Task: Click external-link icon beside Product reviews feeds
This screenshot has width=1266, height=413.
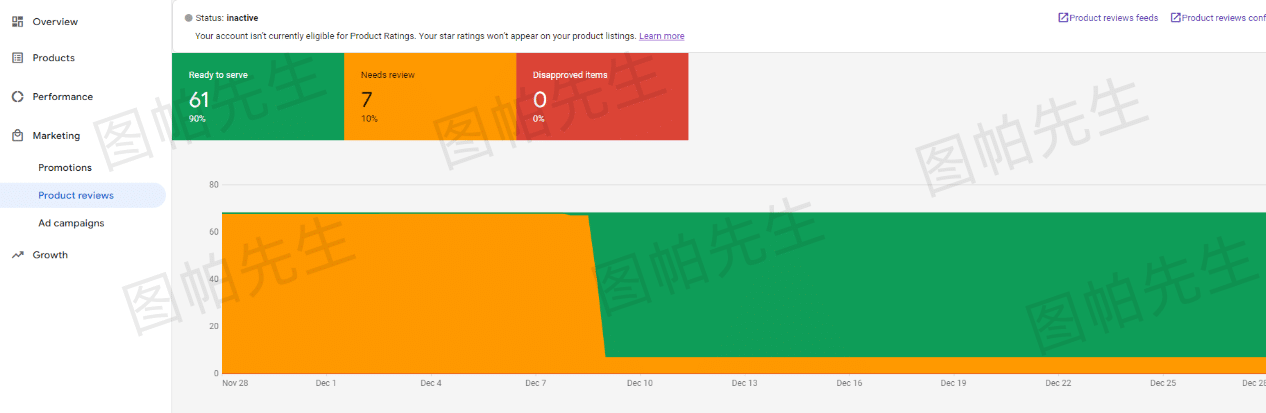Action: click(x=1063, y=18)
